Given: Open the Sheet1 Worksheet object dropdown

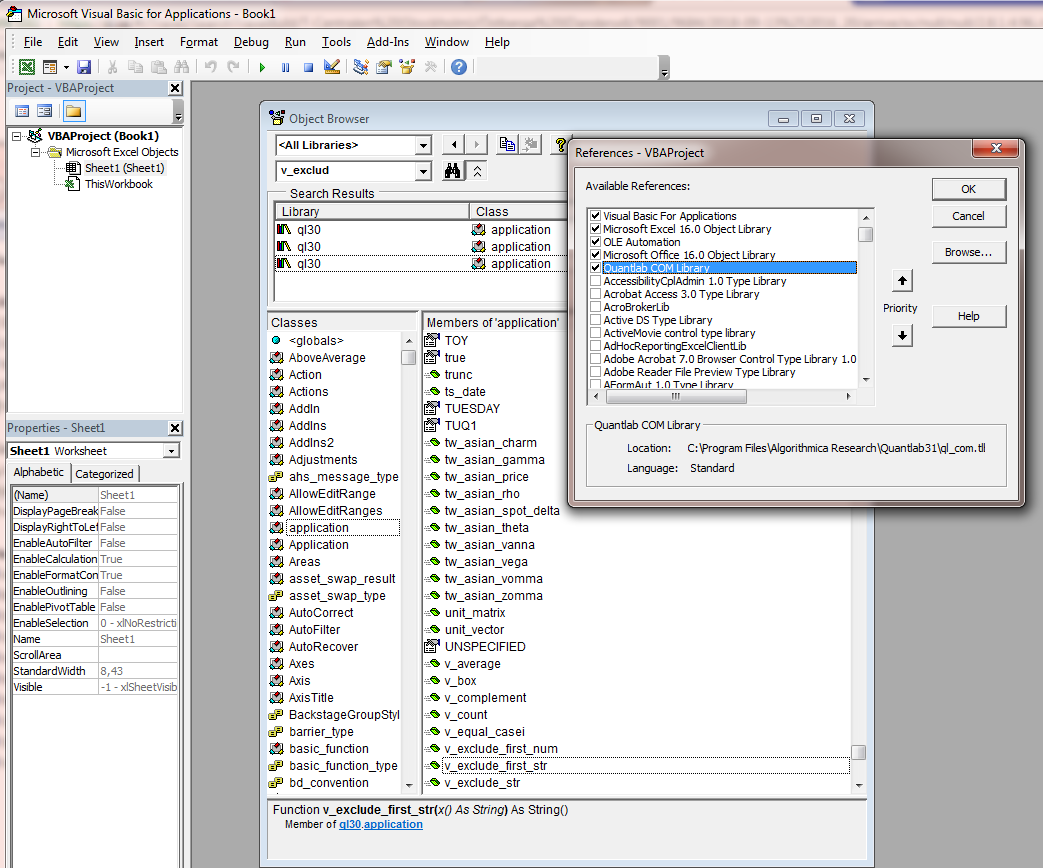Looking at the screenshot, I should pyautogui.click(x=172, y=451).
